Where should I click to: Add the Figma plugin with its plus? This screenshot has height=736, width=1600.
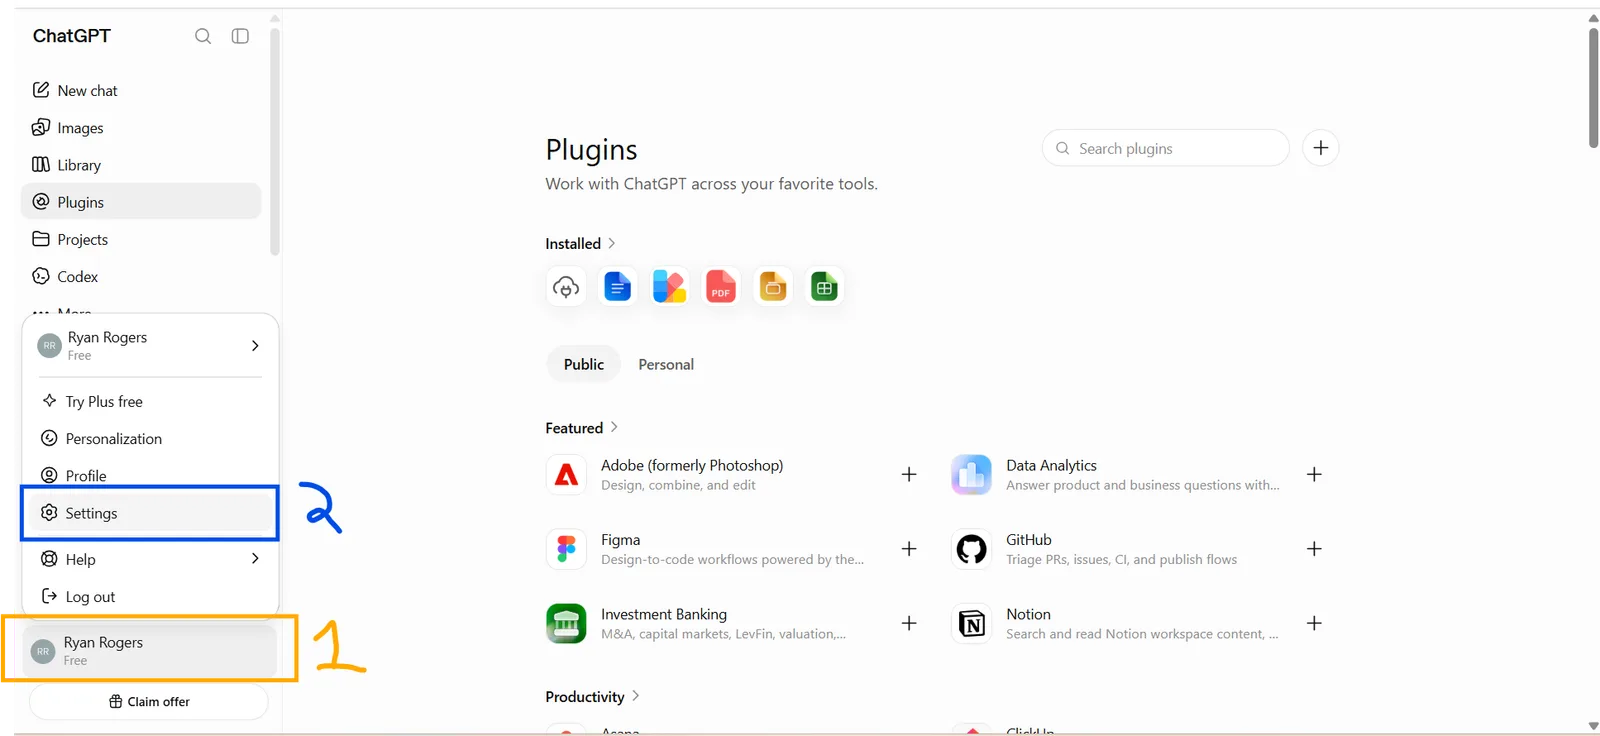(909, 549)
